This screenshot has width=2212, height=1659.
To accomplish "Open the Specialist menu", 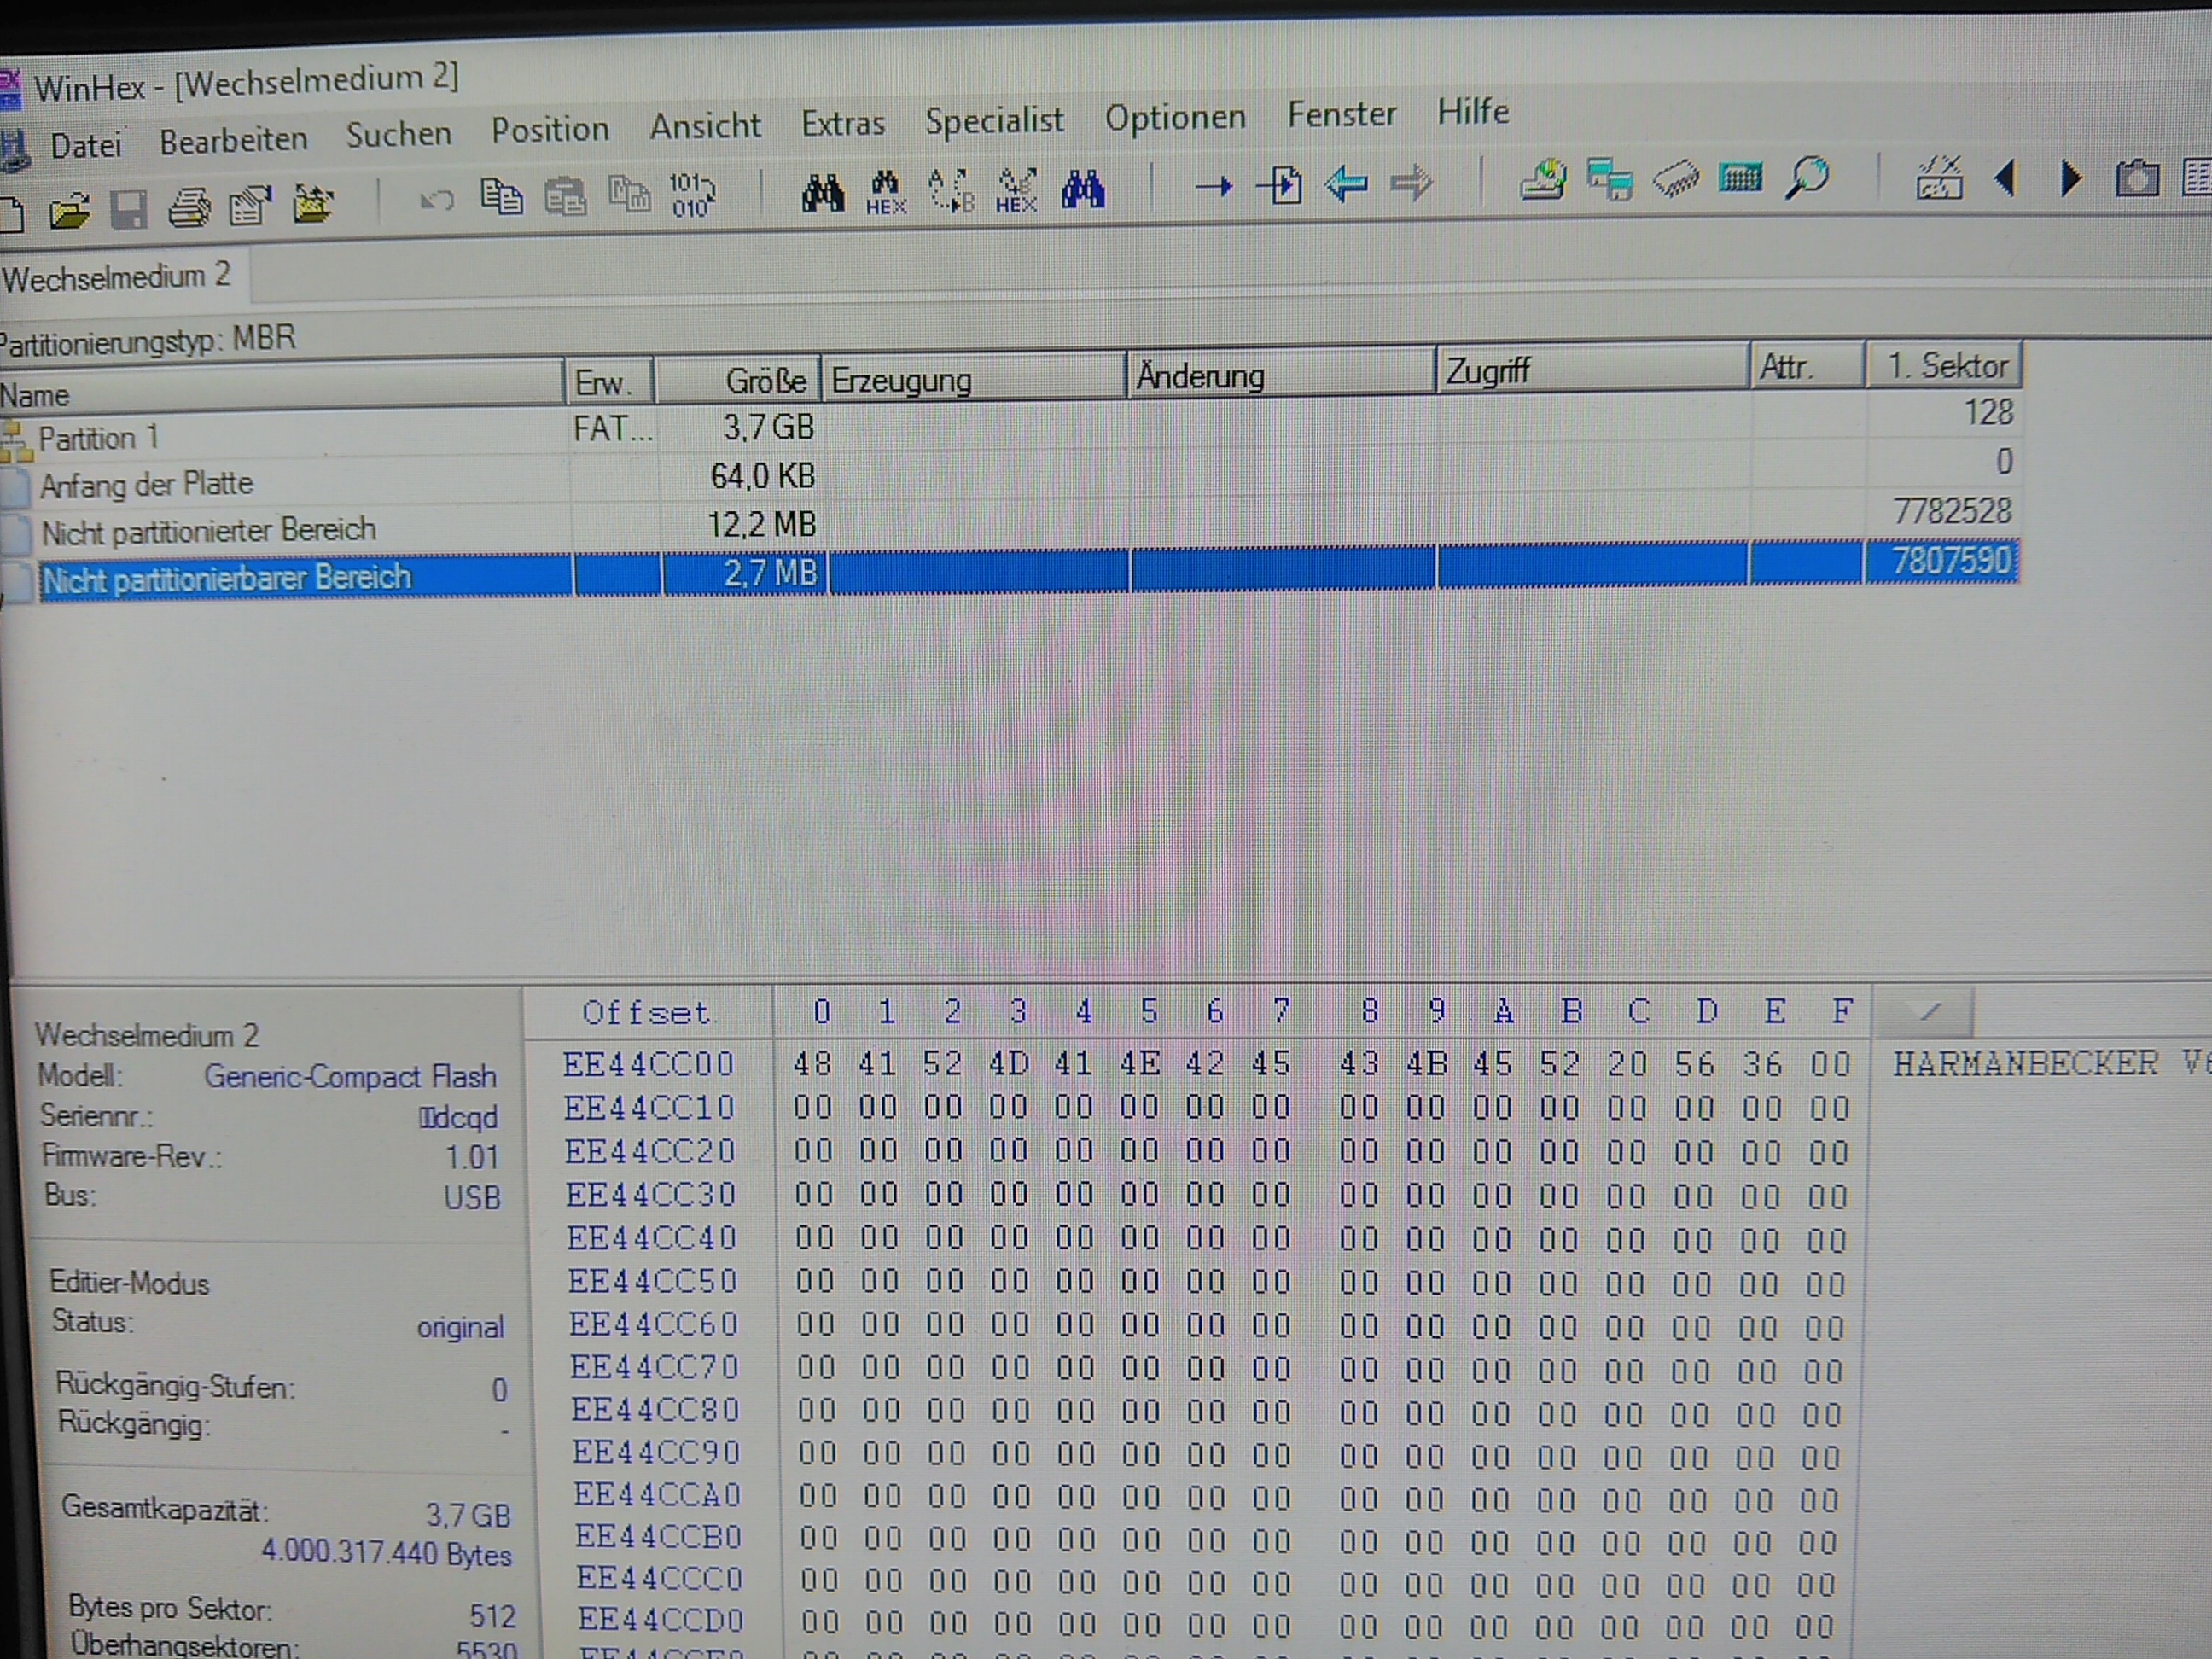I will click(x=993, y=120).
